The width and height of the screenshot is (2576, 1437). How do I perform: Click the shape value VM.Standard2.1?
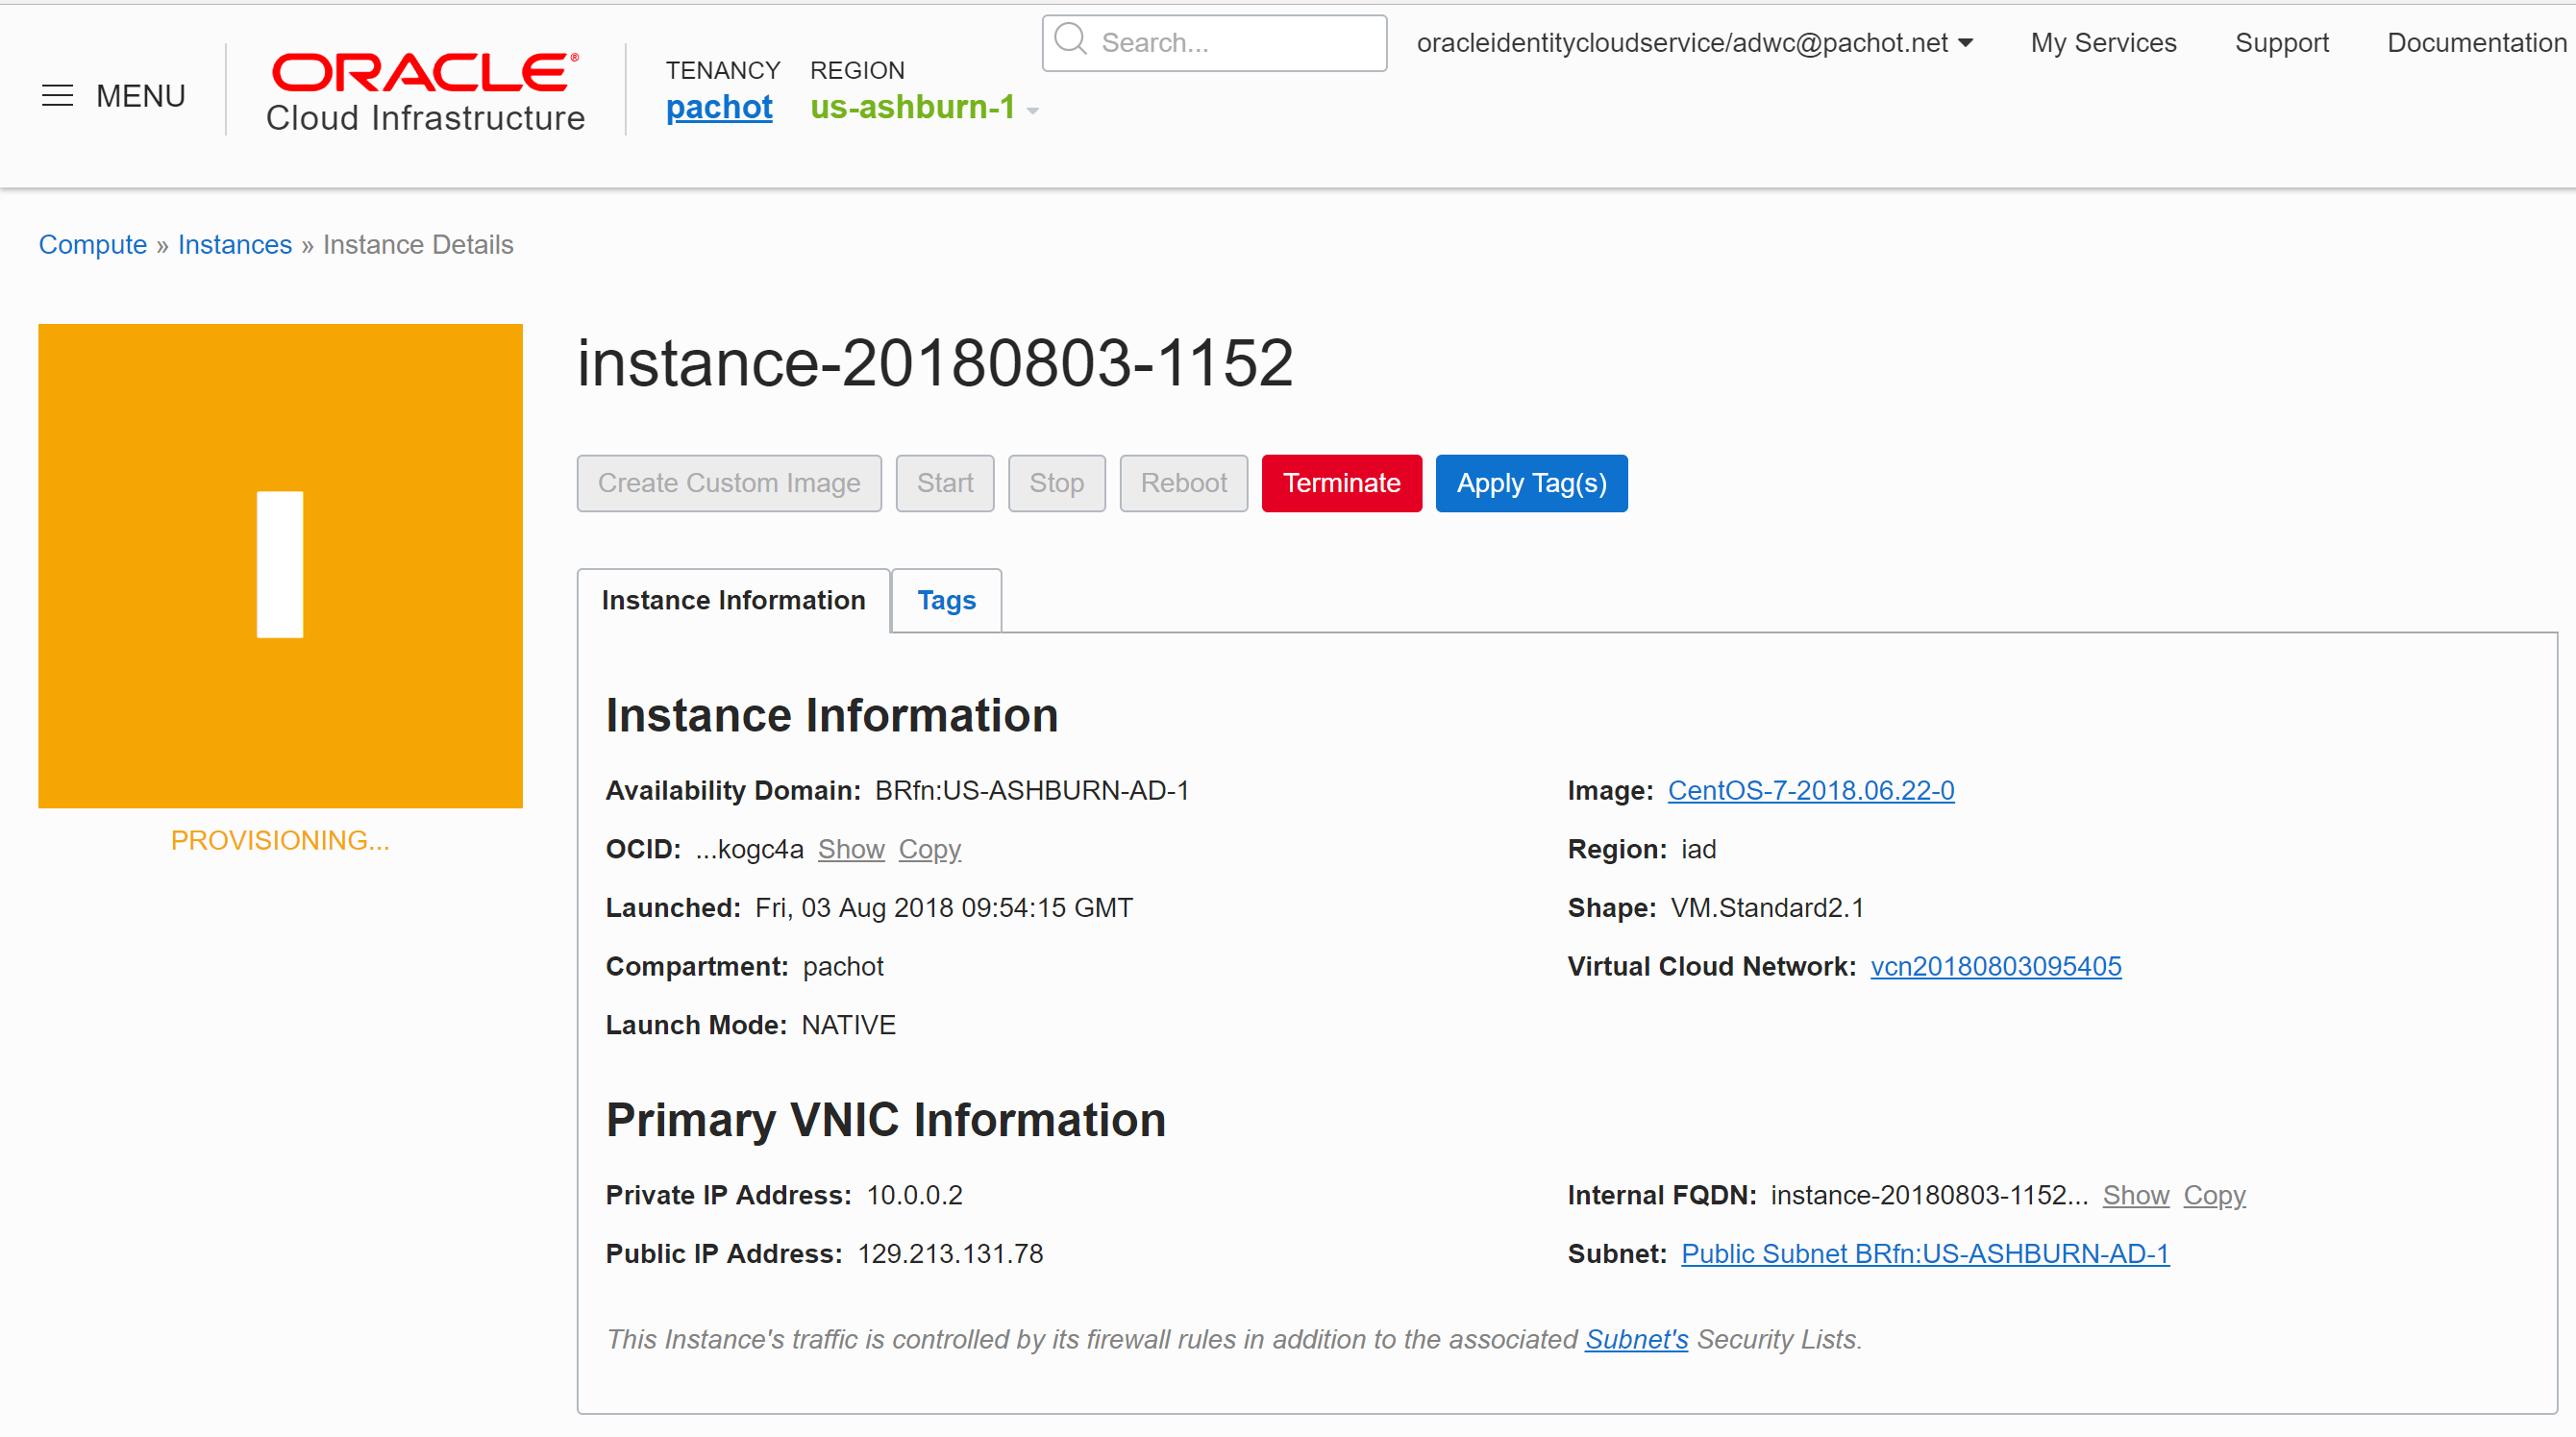(1768, 908)
